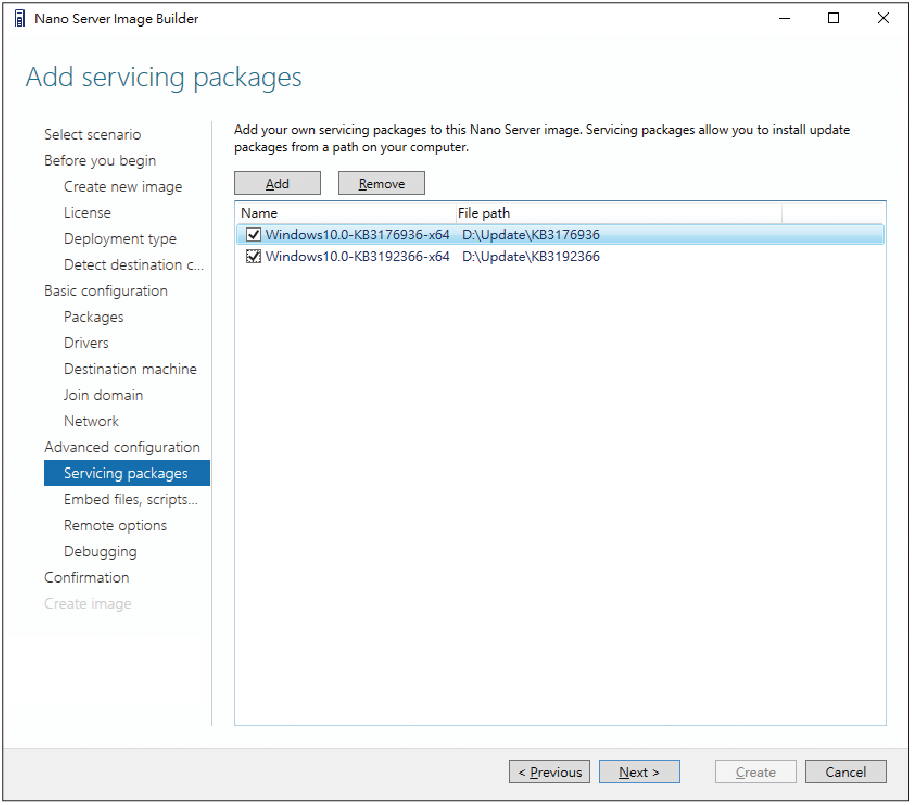
Task: Return to the Previous wizard step
Action: coord(550,772)
